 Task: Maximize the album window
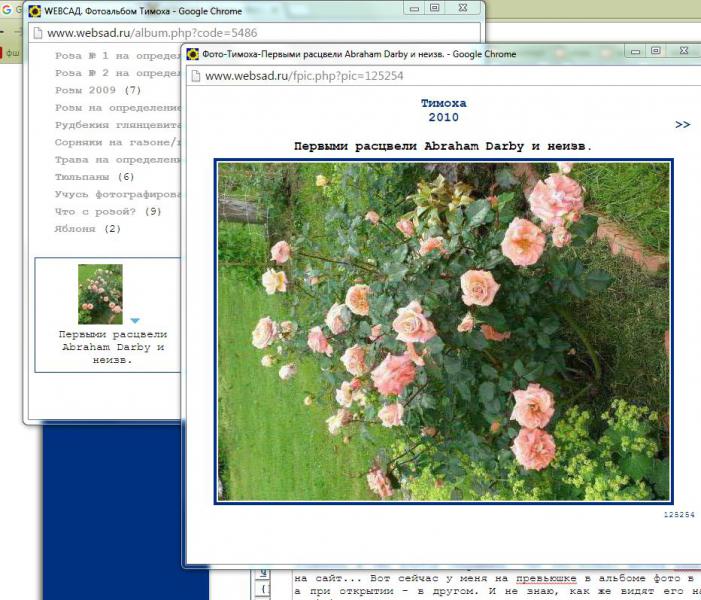click(435, 7)
